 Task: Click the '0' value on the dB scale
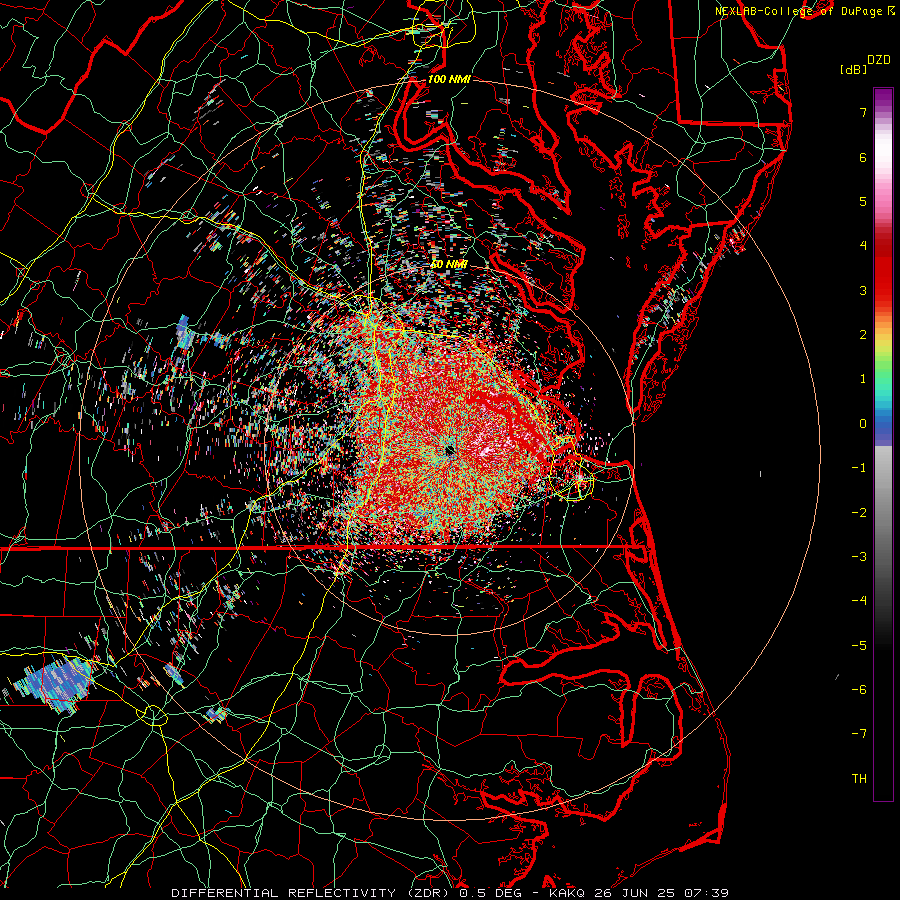tap(863, 424)
